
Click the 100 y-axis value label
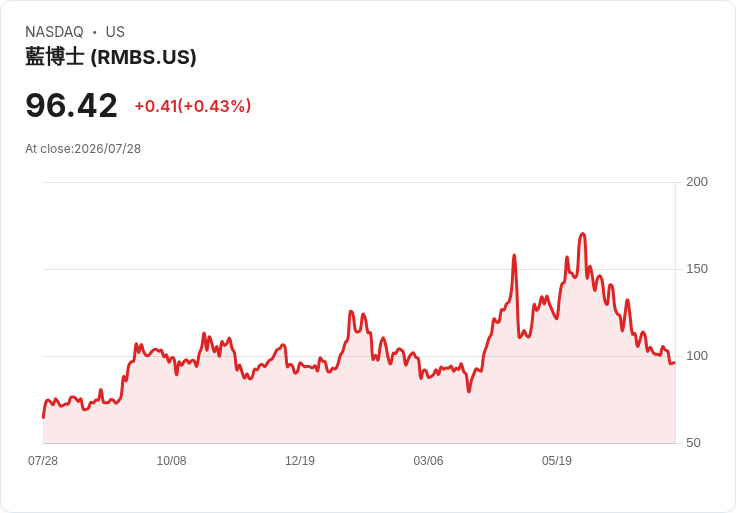click(x=697, y=356)
